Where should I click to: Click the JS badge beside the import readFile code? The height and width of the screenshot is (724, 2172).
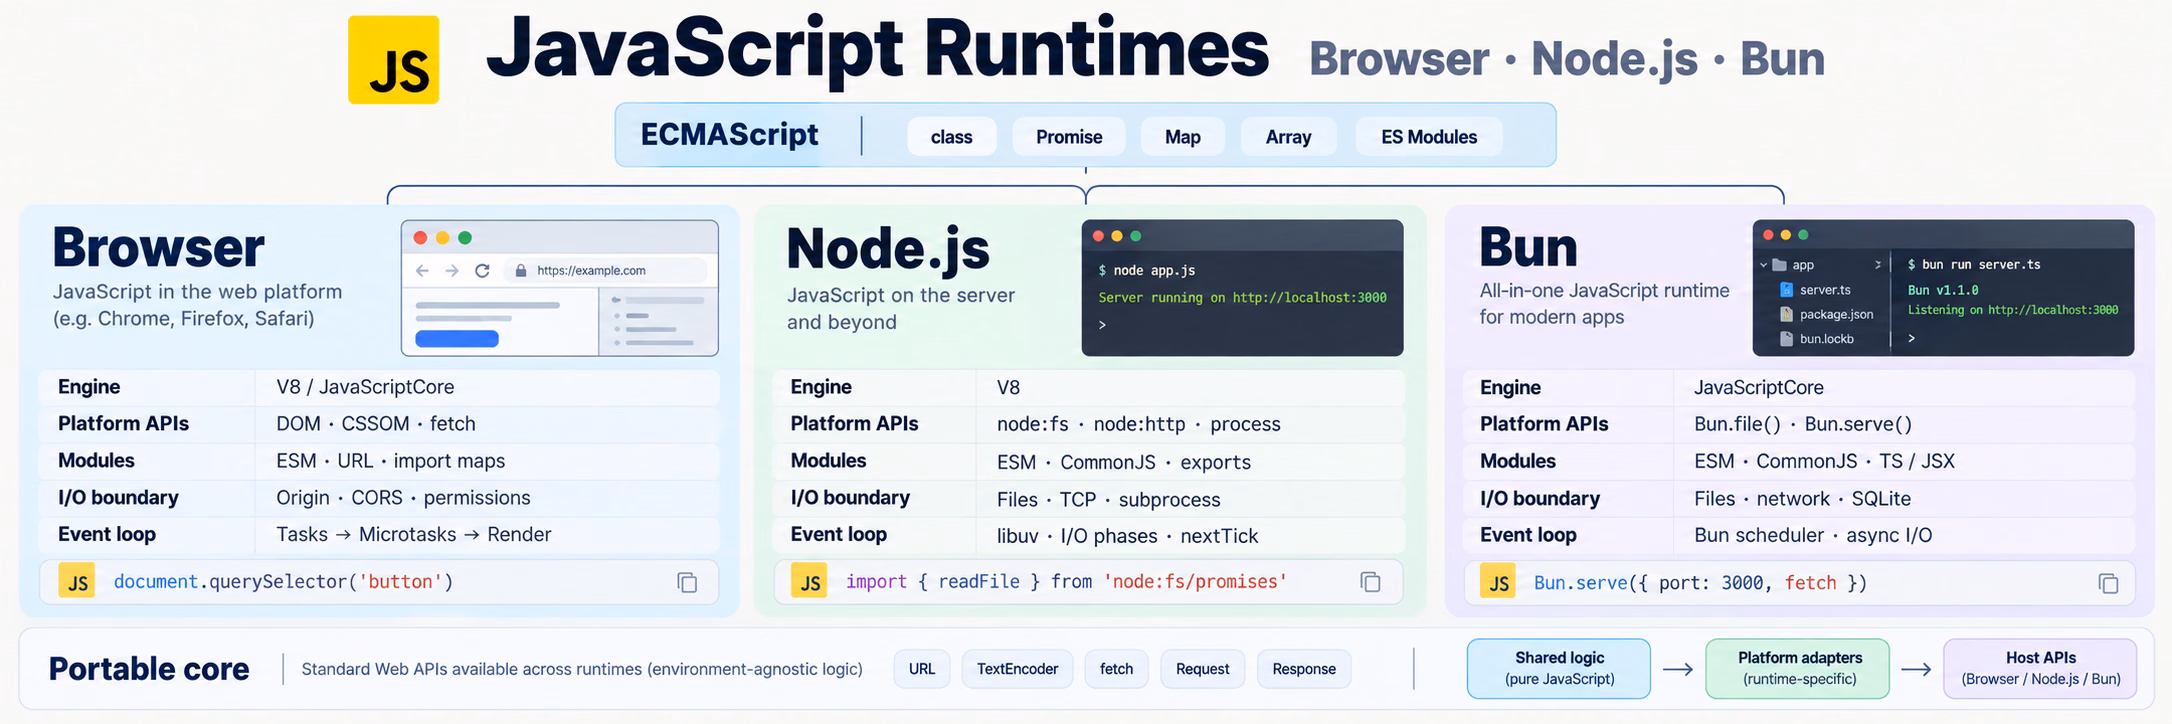click(809, 581)
